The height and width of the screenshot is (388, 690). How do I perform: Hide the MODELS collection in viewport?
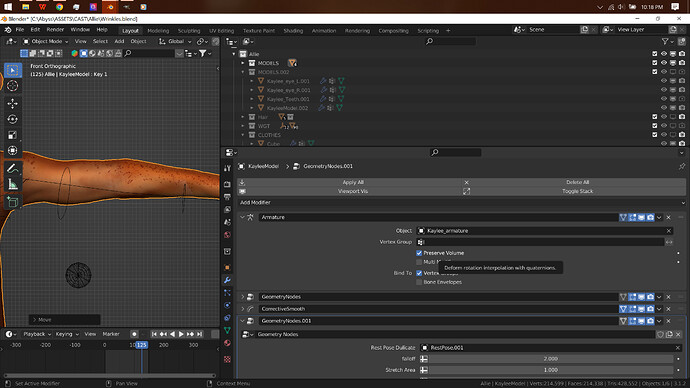pos(664,63)
